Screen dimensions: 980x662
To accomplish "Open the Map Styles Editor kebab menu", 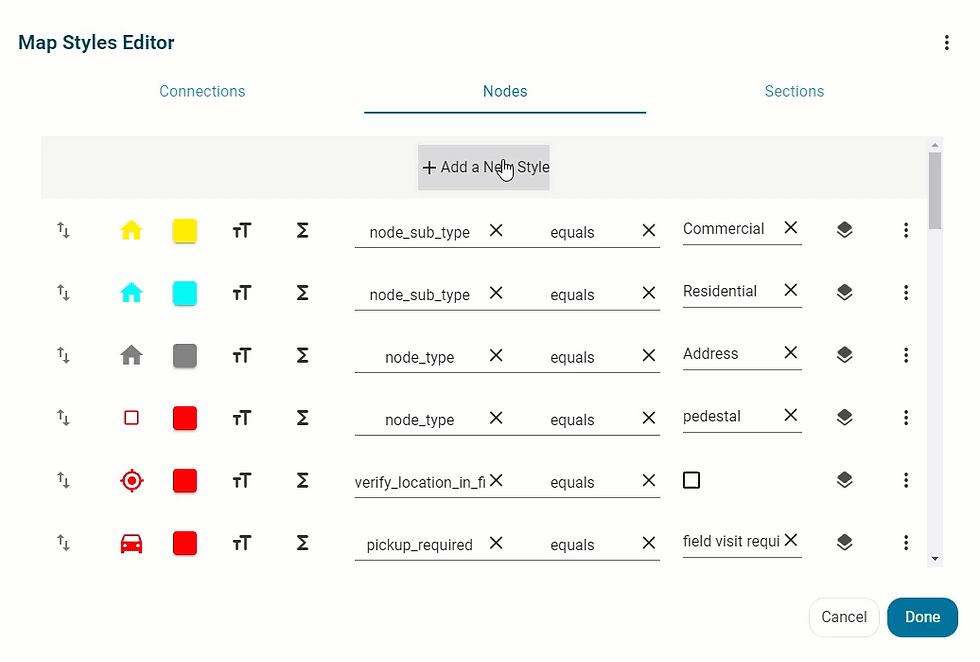I will coord(947,43).
